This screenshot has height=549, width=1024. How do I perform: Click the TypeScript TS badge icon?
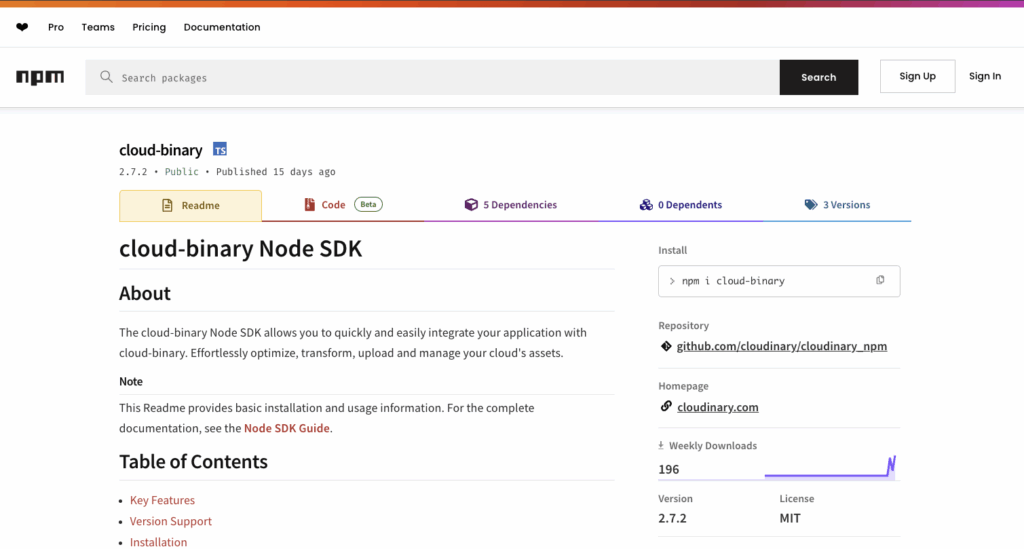[220, 149]
